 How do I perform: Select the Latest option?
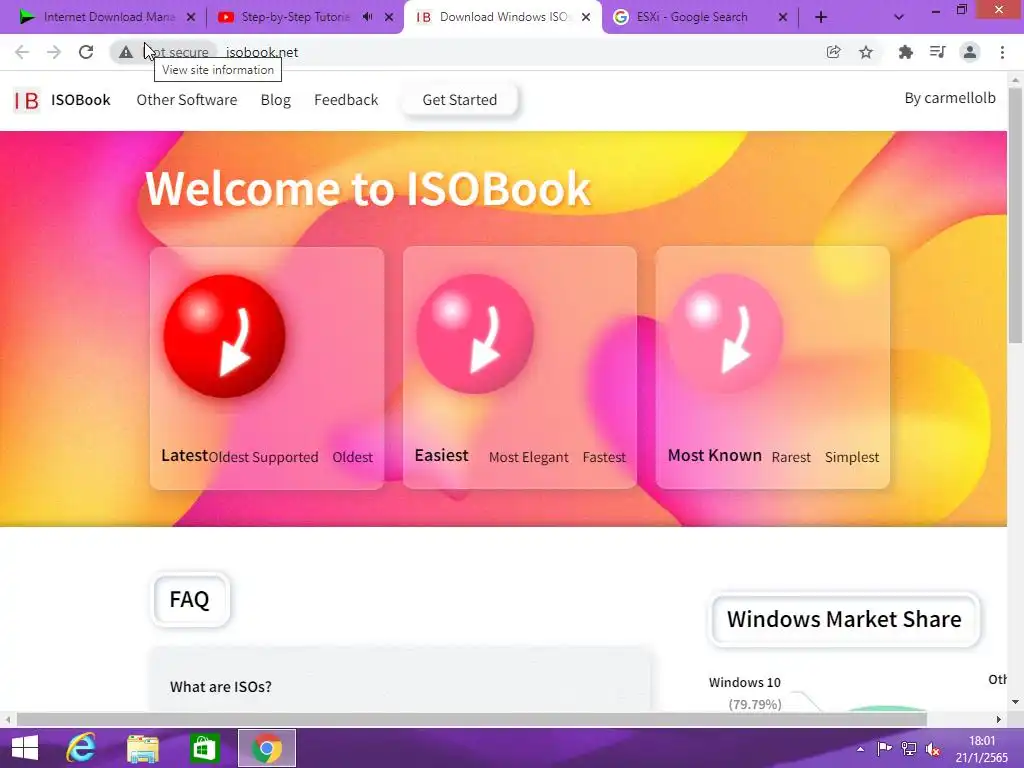(184, 455)
